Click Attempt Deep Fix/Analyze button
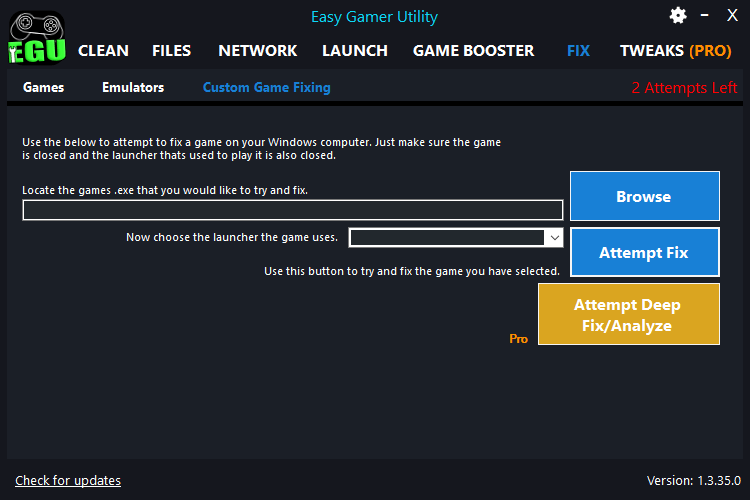The image size is (750, 500). coord(629,314)
